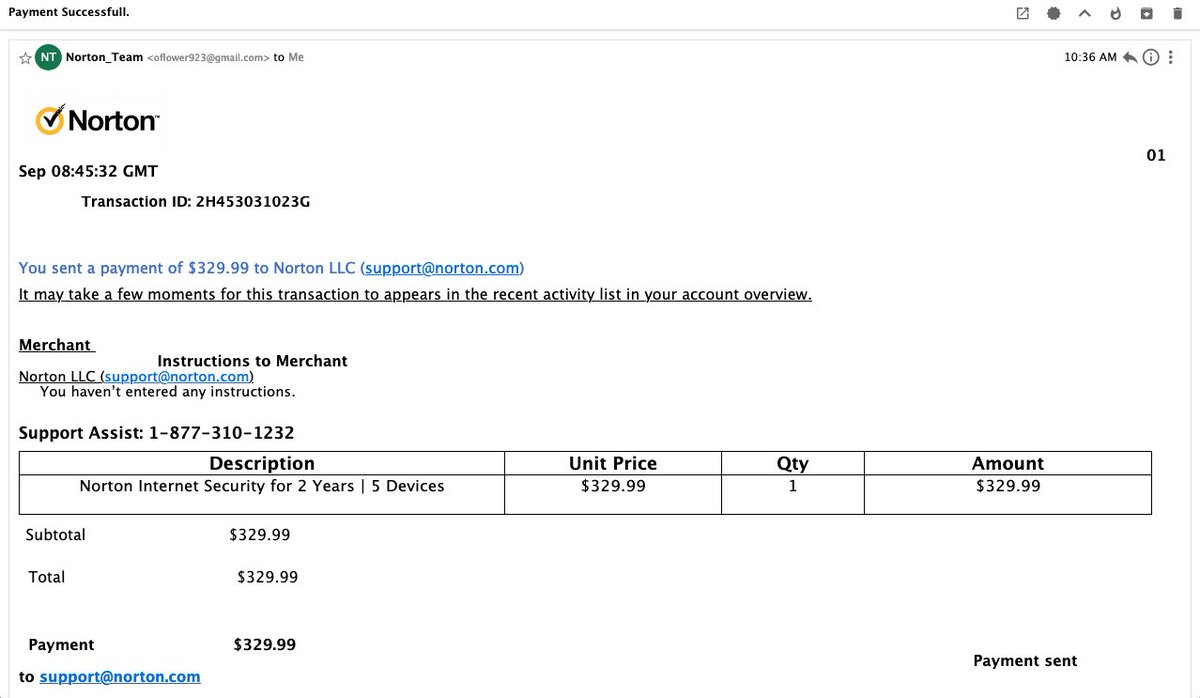Click the 10:36 AM received time
1200x698 pixels.
[x=1091, y=57]
